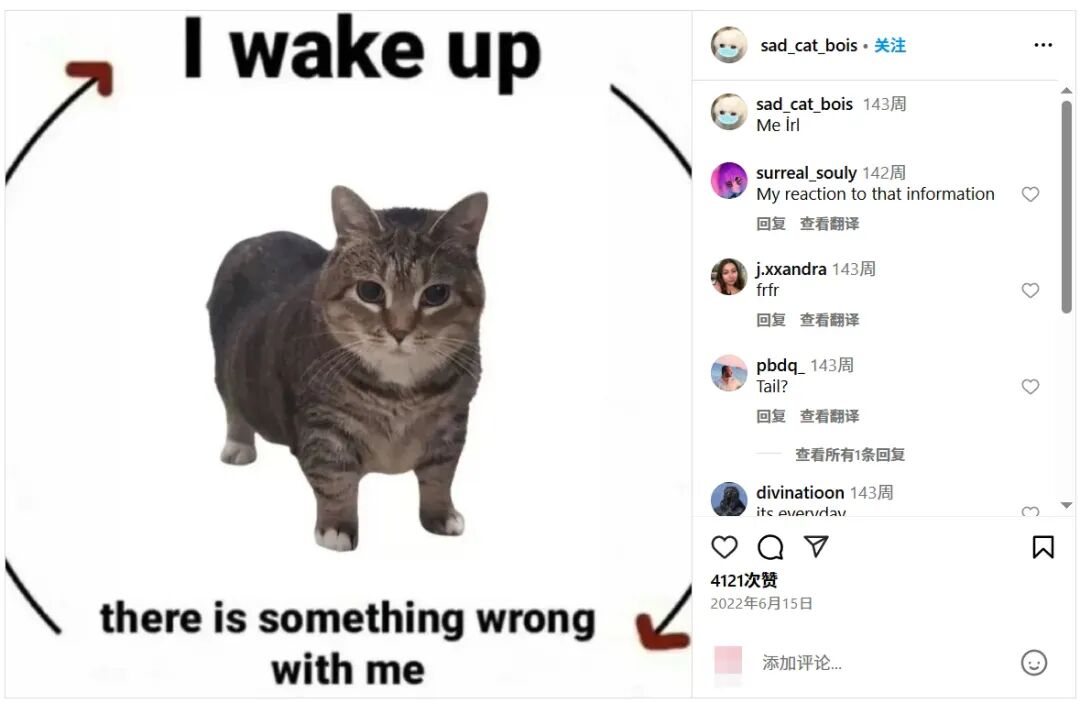This screenshot has height=703, width=1080.
Task: Expand 查看所有1条回复 under pbdq_ comment
Action: click(850, 454)
